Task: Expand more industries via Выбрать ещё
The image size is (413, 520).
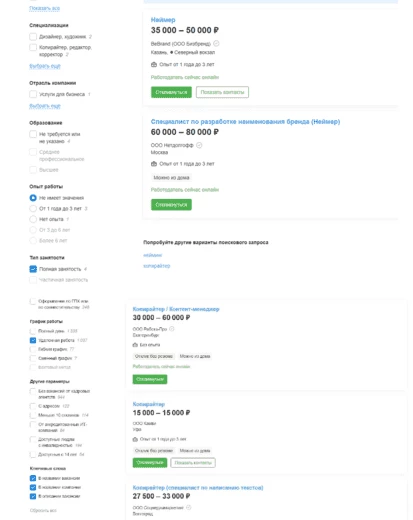Action: [x=45, y=106]
